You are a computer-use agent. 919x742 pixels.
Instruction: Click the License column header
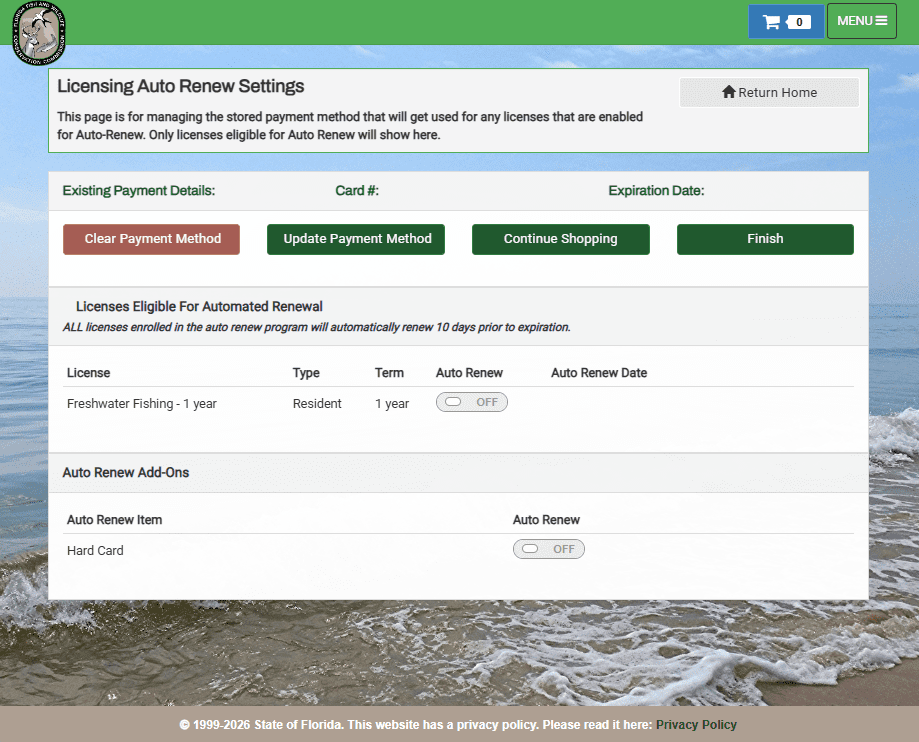[x=88, y=373]
